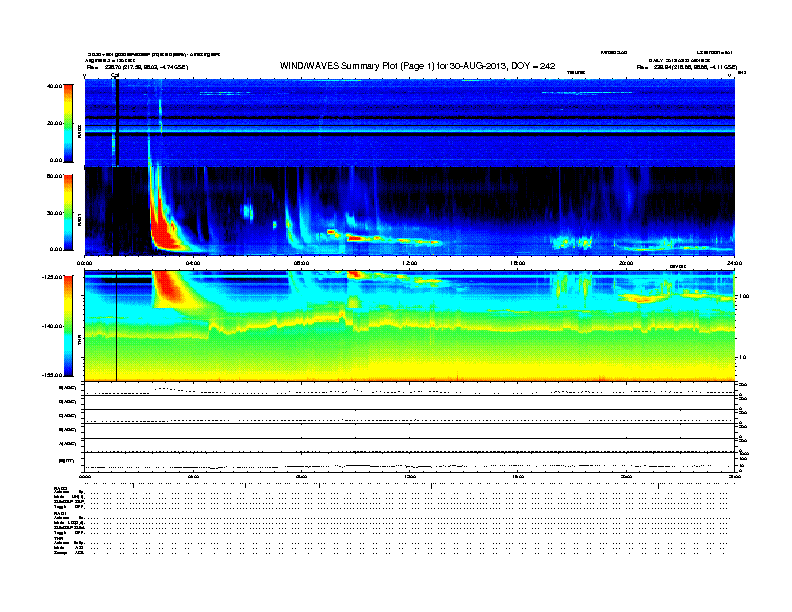The height and width of the screenshot is (612, 792).
Task: Click the 20:00 tick below RAD1 spectrogram
Action: click(x=626, y=263)
